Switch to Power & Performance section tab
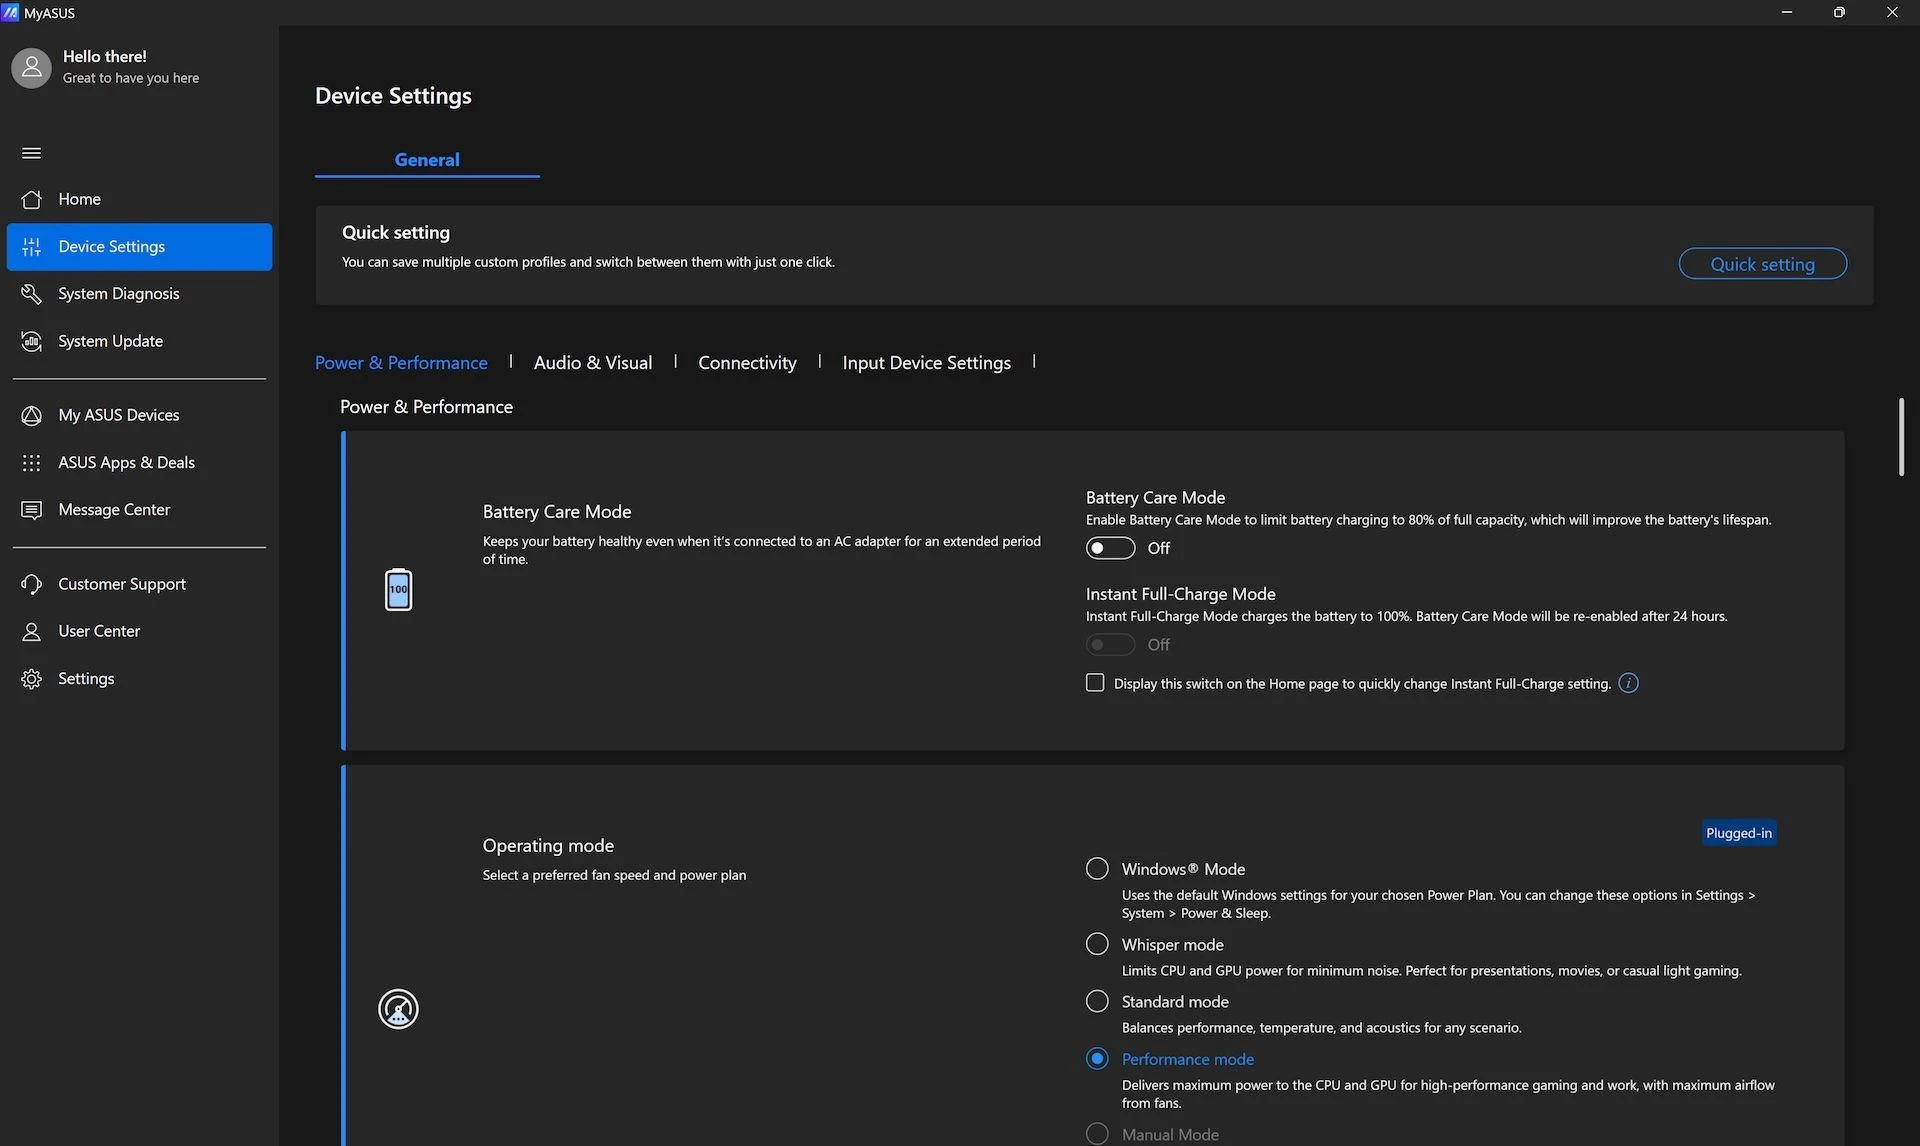 (401, 363)
